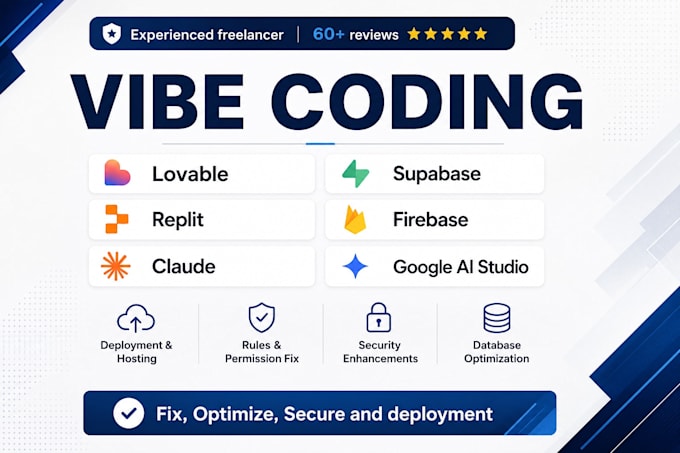Click the "Deployment & Hosting" label
The image size is (680, 453).
tap(136, 352)
